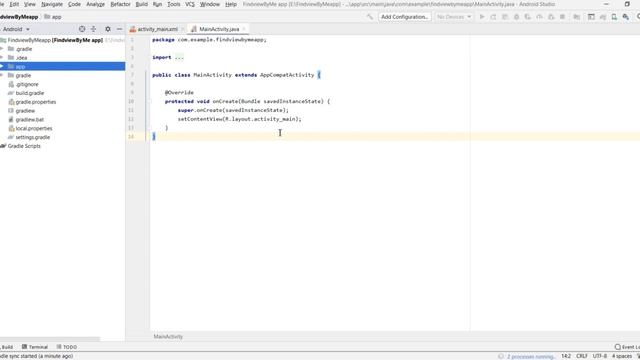Screen dimensions: 640x360
Task: Expand the .idea folder arrow
Action: (x=2, y=58)
